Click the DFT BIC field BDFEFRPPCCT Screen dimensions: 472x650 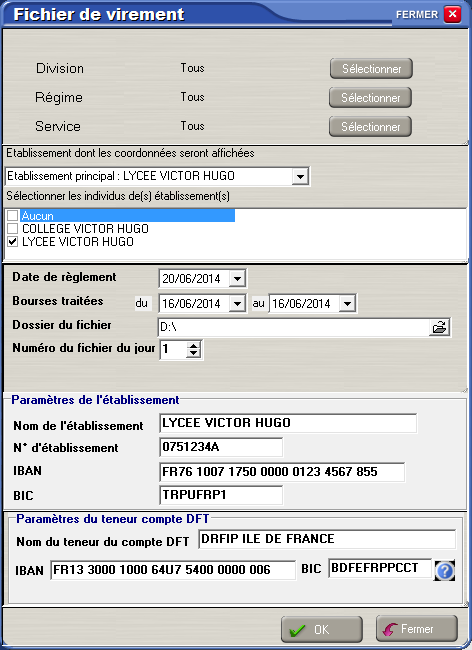[380, 568]
